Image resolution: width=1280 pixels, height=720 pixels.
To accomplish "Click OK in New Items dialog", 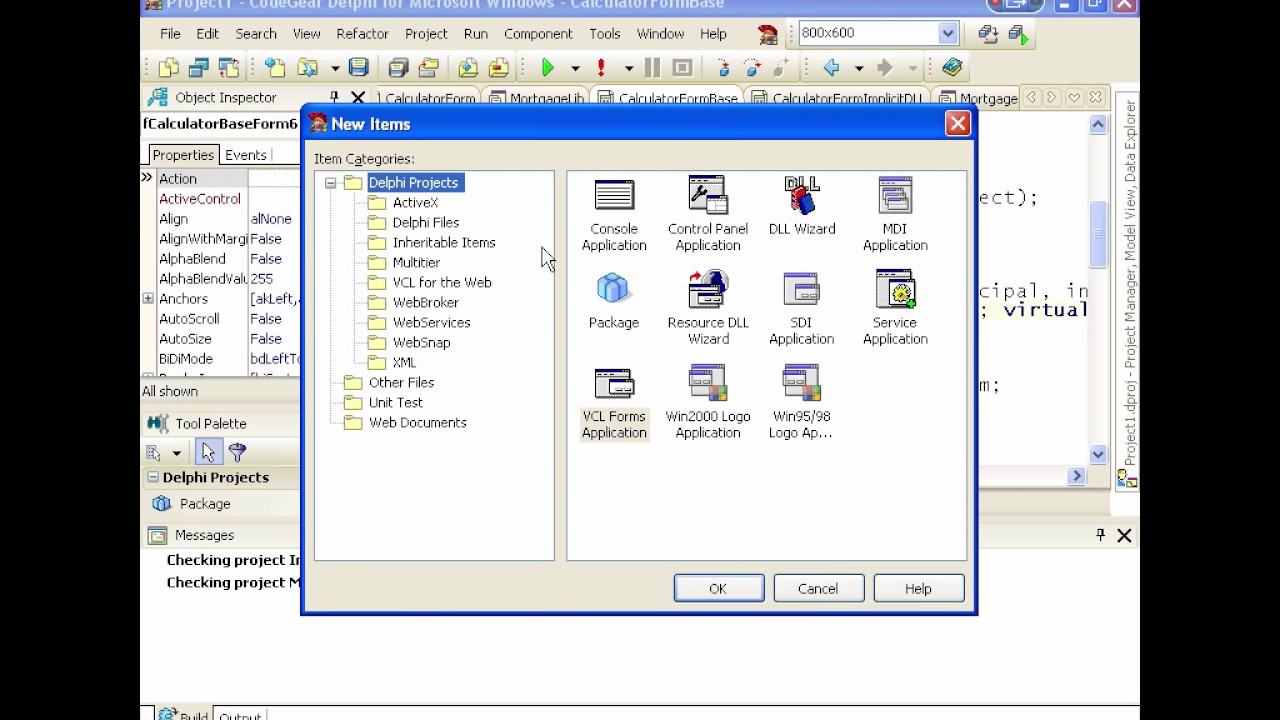I will coord(718,588).
